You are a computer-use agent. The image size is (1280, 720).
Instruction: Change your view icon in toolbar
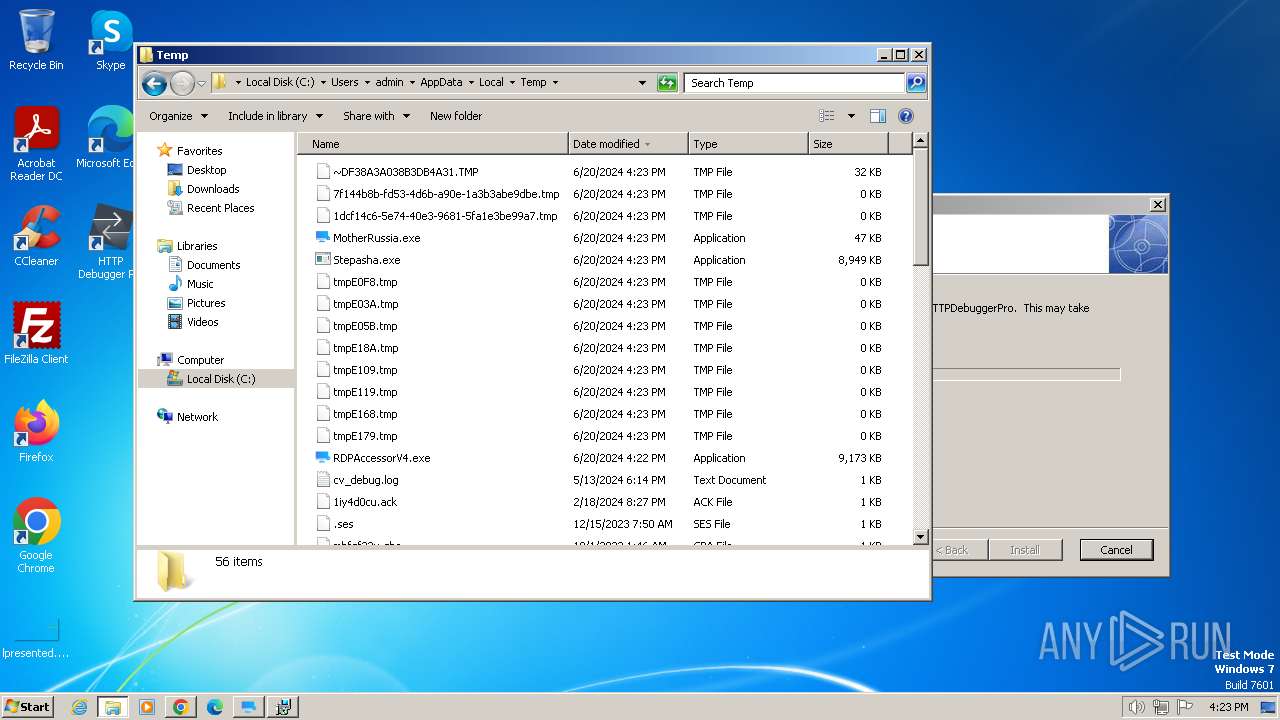pyautogui.click(x=826, y=116)
